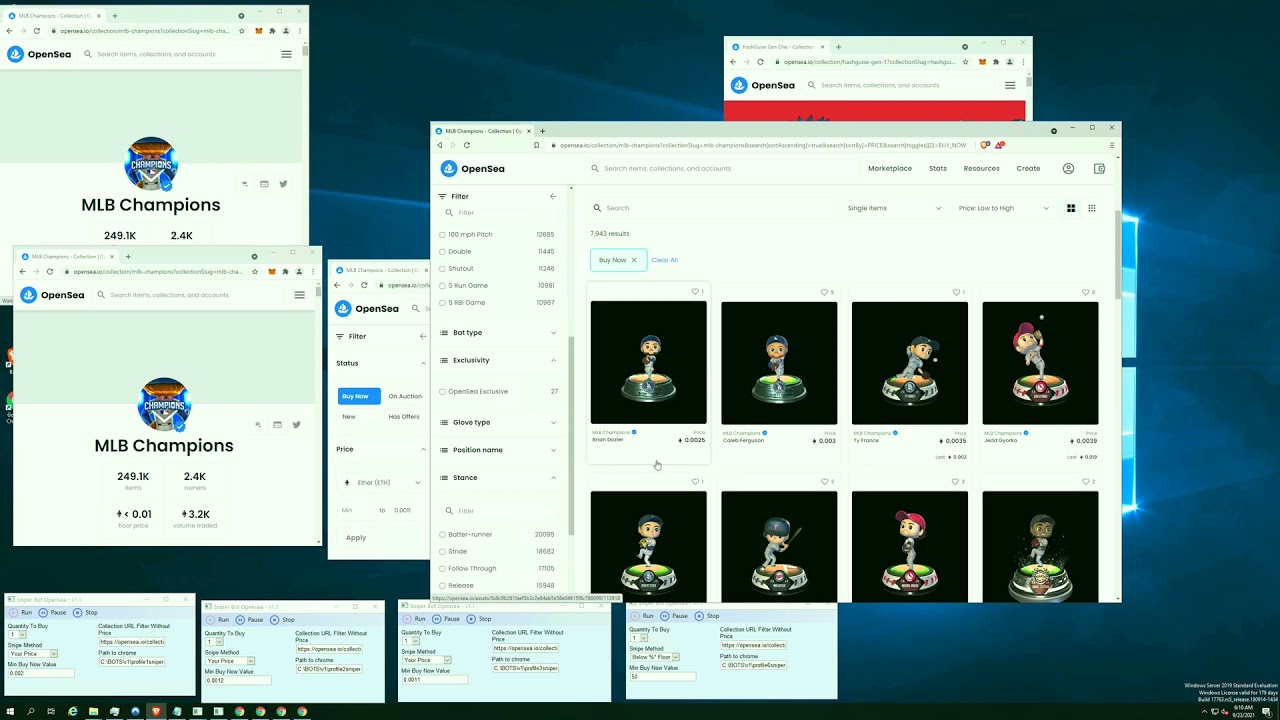Click Run in the leftmost Sniper Bot window
The width and height of the screenshot is (1280, 720).
tap(22, 612)
